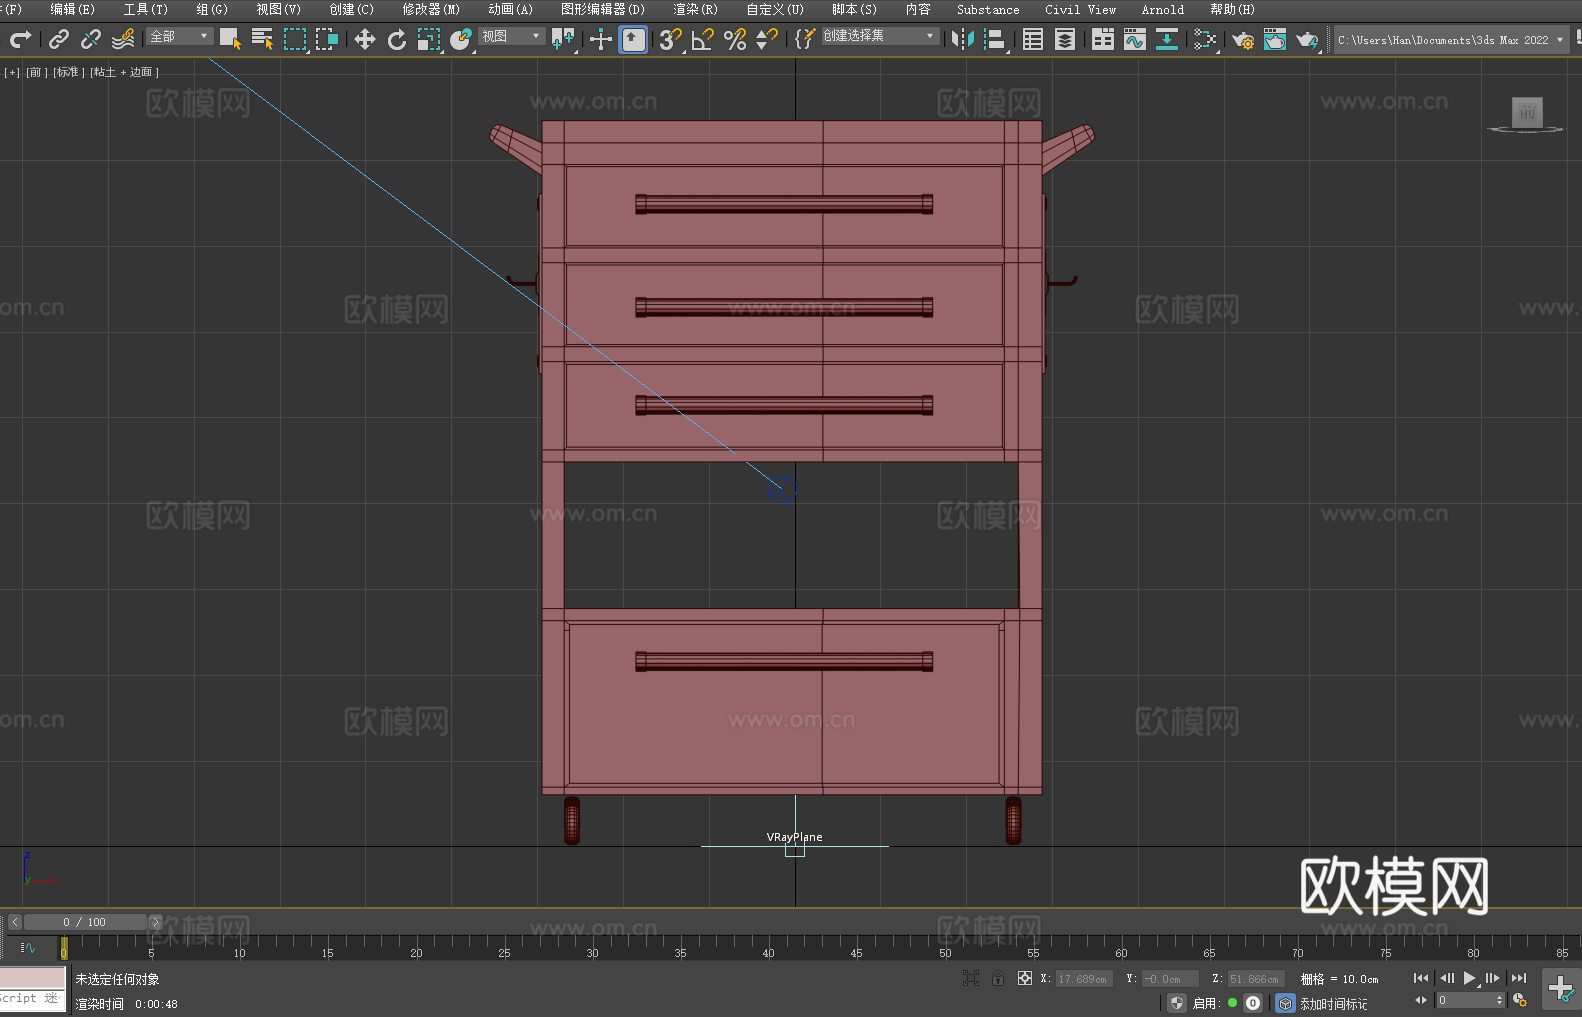The height and width of the screenshot is (1017, 1582).
Task: Select the Link objects tool
Action: tap(59, 39)
